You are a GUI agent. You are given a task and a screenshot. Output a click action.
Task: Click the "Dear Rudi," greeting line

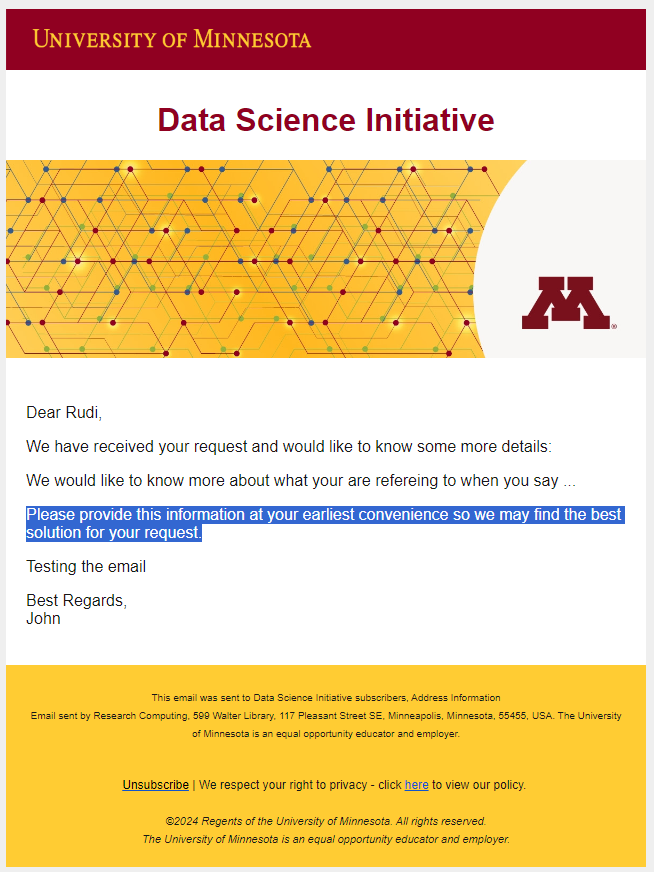point(64,412)
